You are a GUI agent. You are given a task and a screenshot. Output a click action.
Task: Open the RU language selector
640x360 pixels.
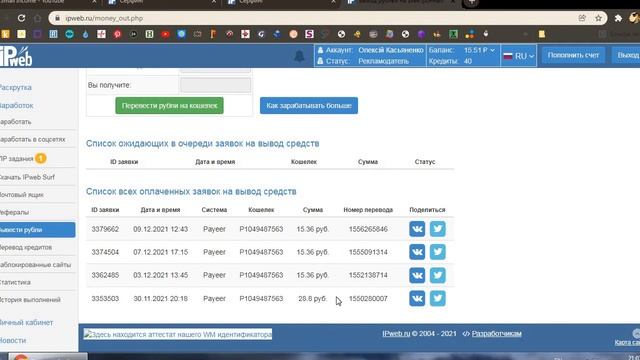(518, 56)
